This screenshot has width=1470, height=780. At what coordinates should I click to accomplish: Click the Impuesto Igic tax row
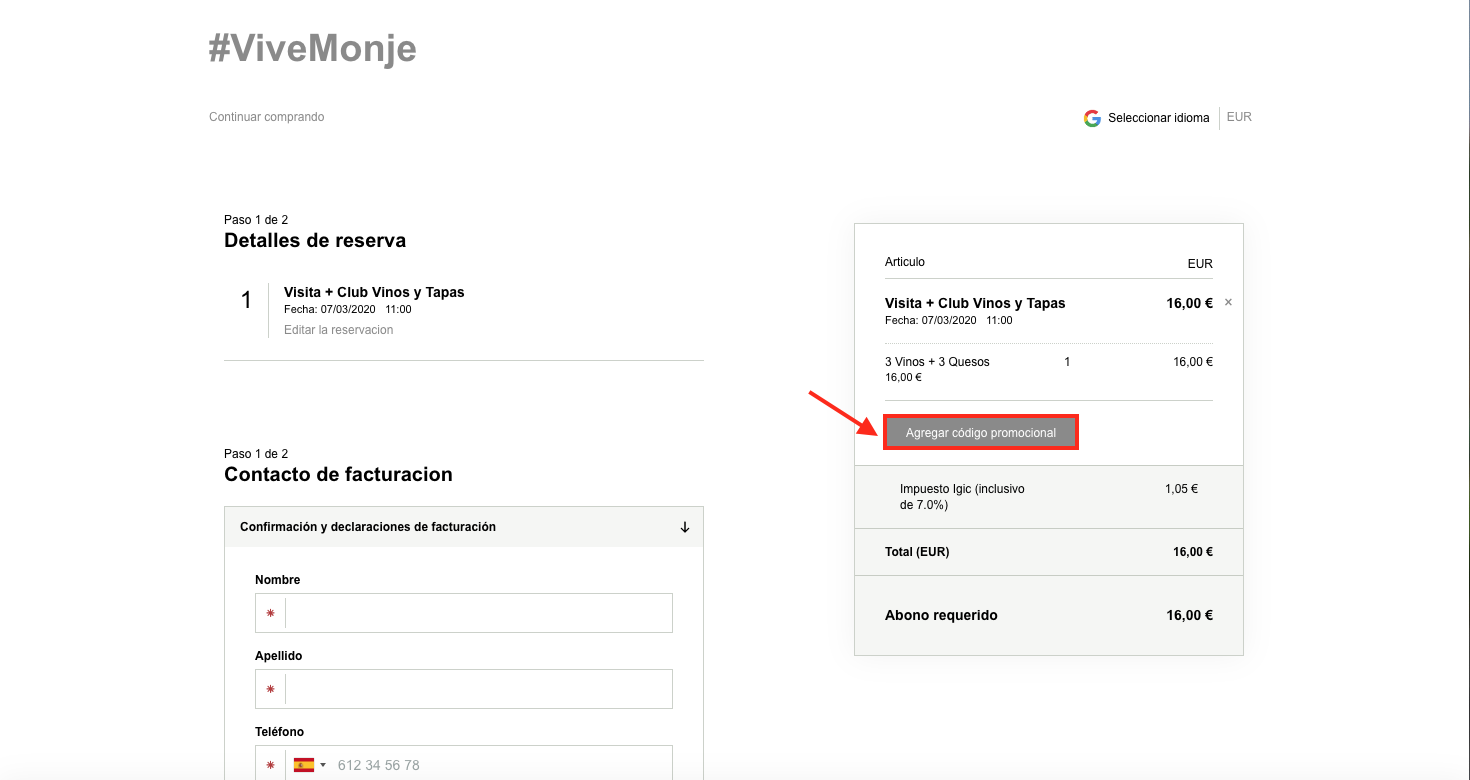pyautogui.click(x=1048, y=497)
